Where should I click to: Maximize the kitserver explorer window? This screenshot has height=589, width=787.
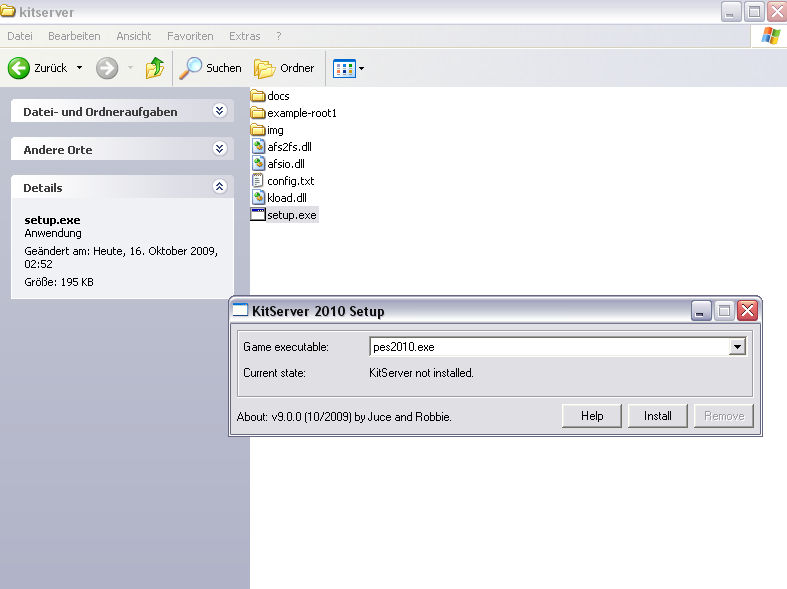[x=753, y=11]
